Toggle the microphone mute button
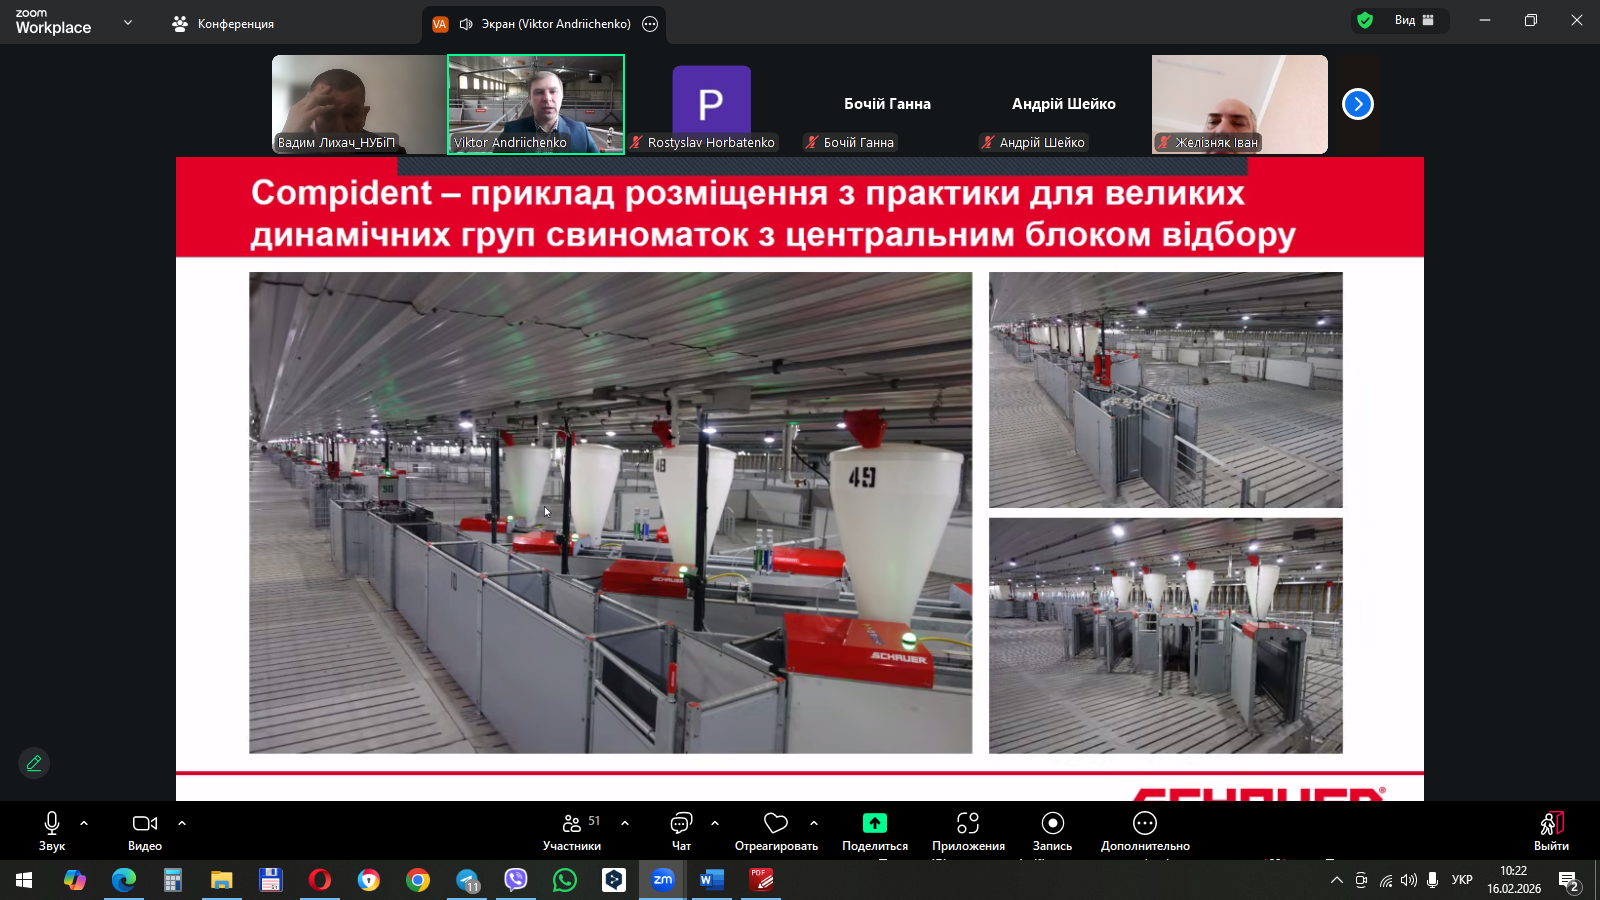The height and width of the screenshot is (900, 1600). (x=52, y=823)
